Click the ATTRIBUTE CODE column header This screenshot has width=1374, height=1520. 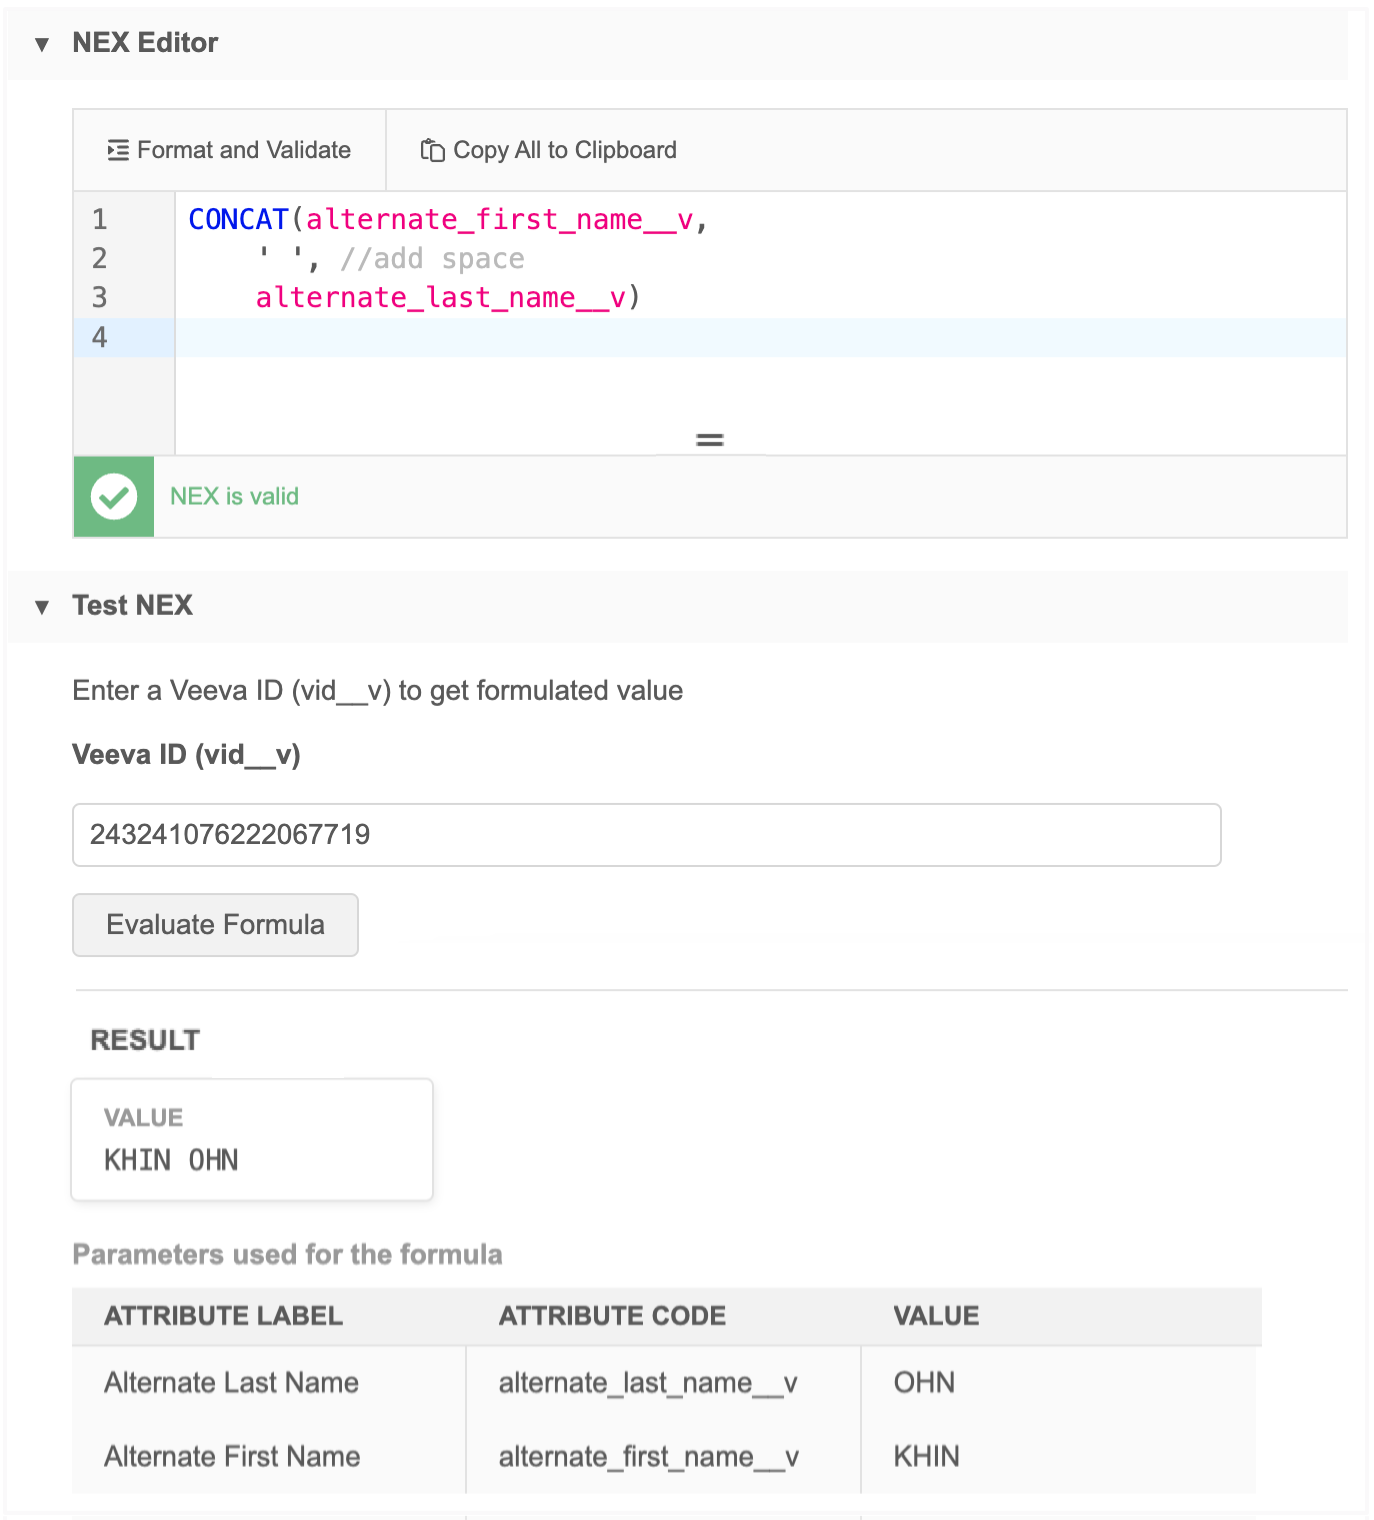[x=612, y=1316]
